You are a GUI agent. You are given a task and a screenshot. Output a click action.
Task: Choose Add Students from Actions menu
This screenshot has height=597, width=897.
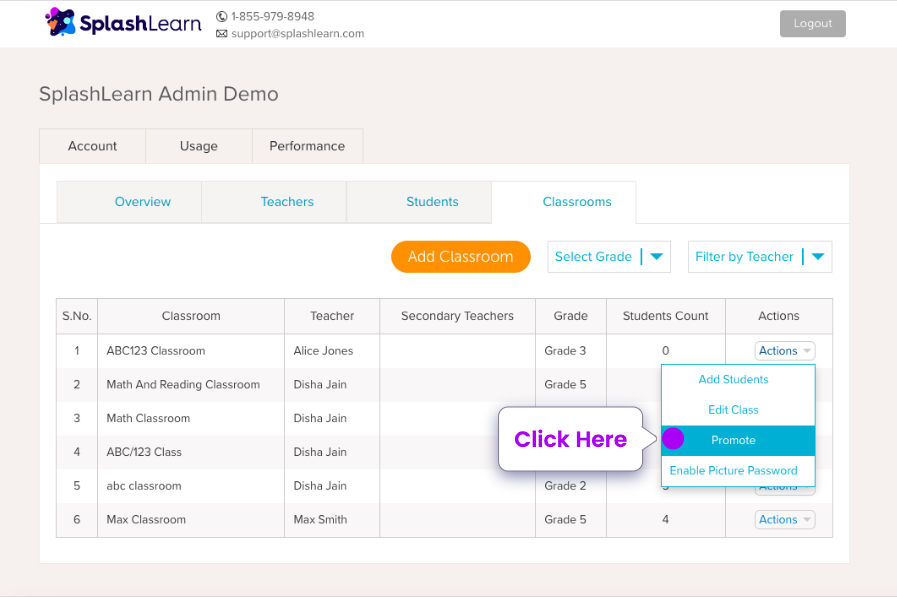738,380
